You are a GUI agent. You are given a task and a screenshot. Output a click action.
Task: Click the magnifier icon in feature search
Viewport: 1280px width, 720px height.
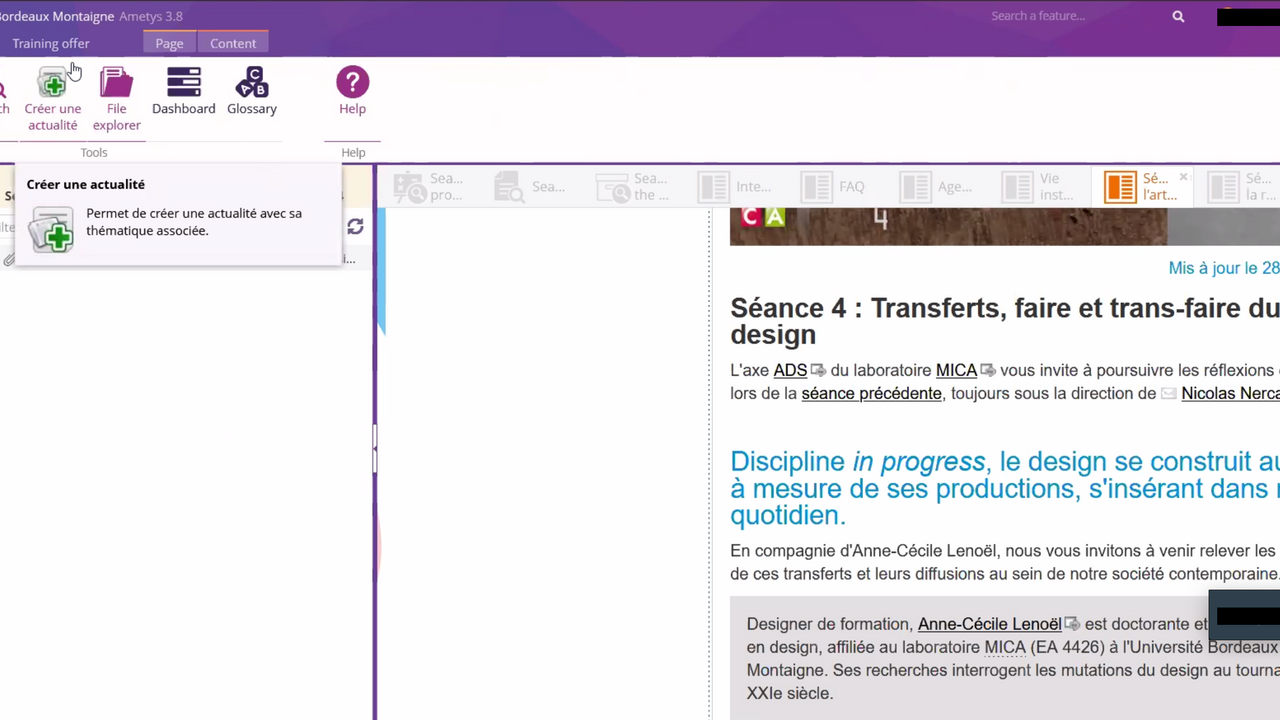pyautogui.click(x=1178, y=16)
